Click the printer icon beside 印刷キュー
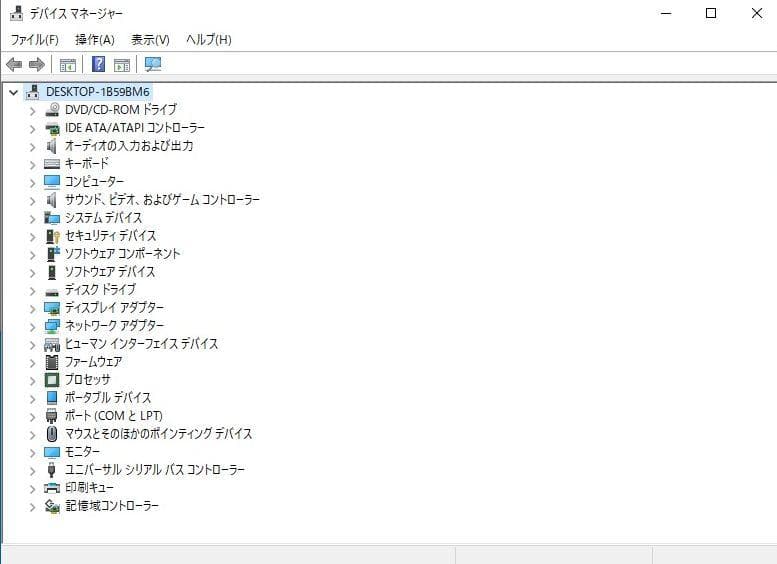777x564 pixels. click(x=52, y=488)
